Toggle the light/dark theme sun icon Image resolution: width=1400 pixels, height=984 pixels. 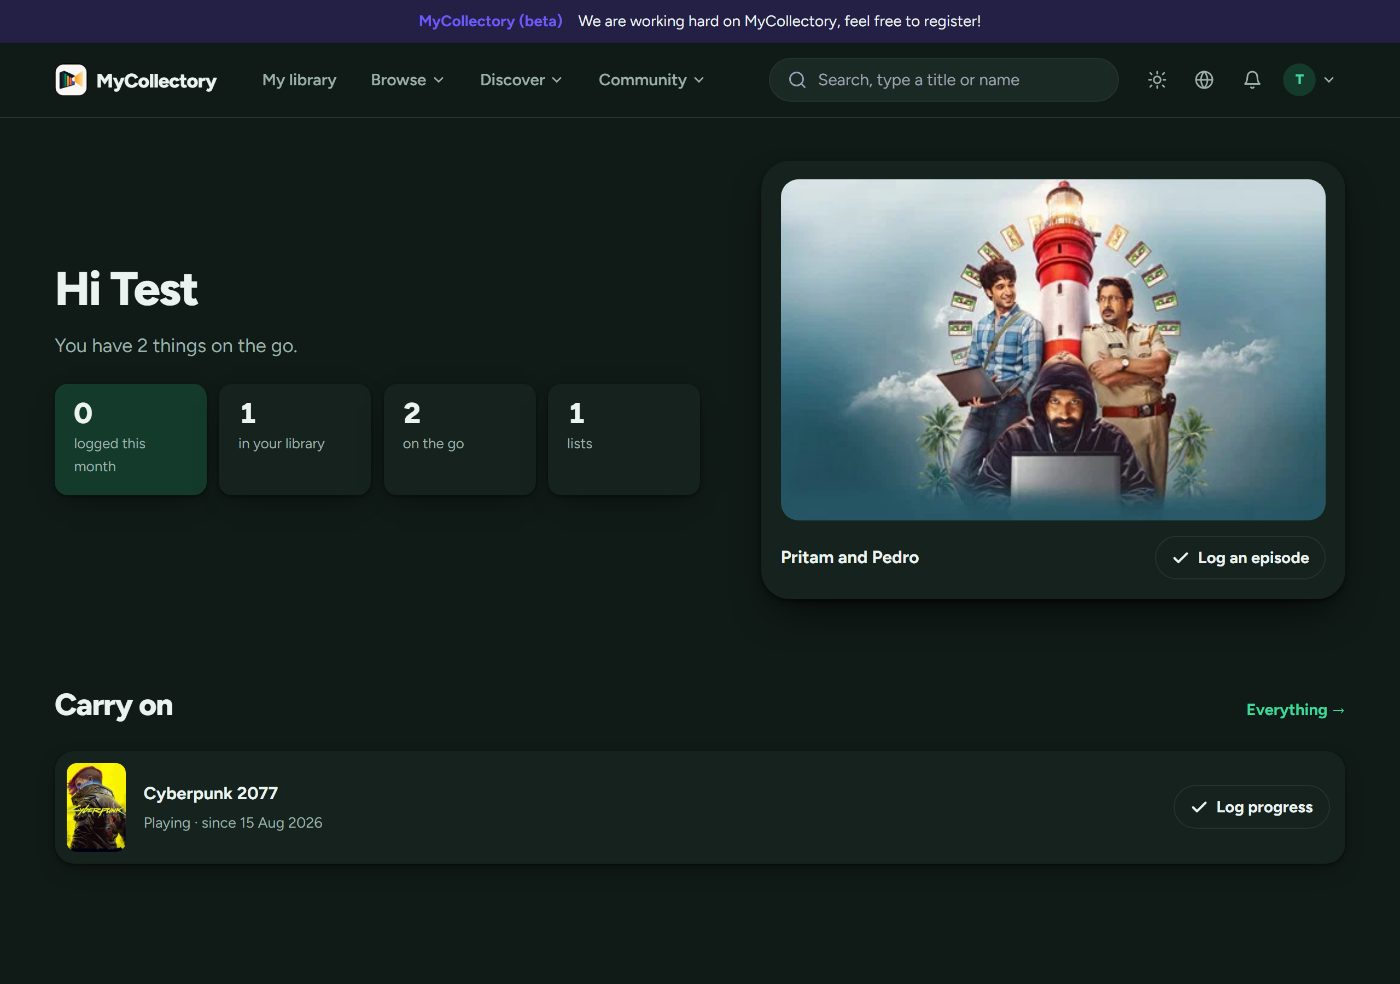1157,80
